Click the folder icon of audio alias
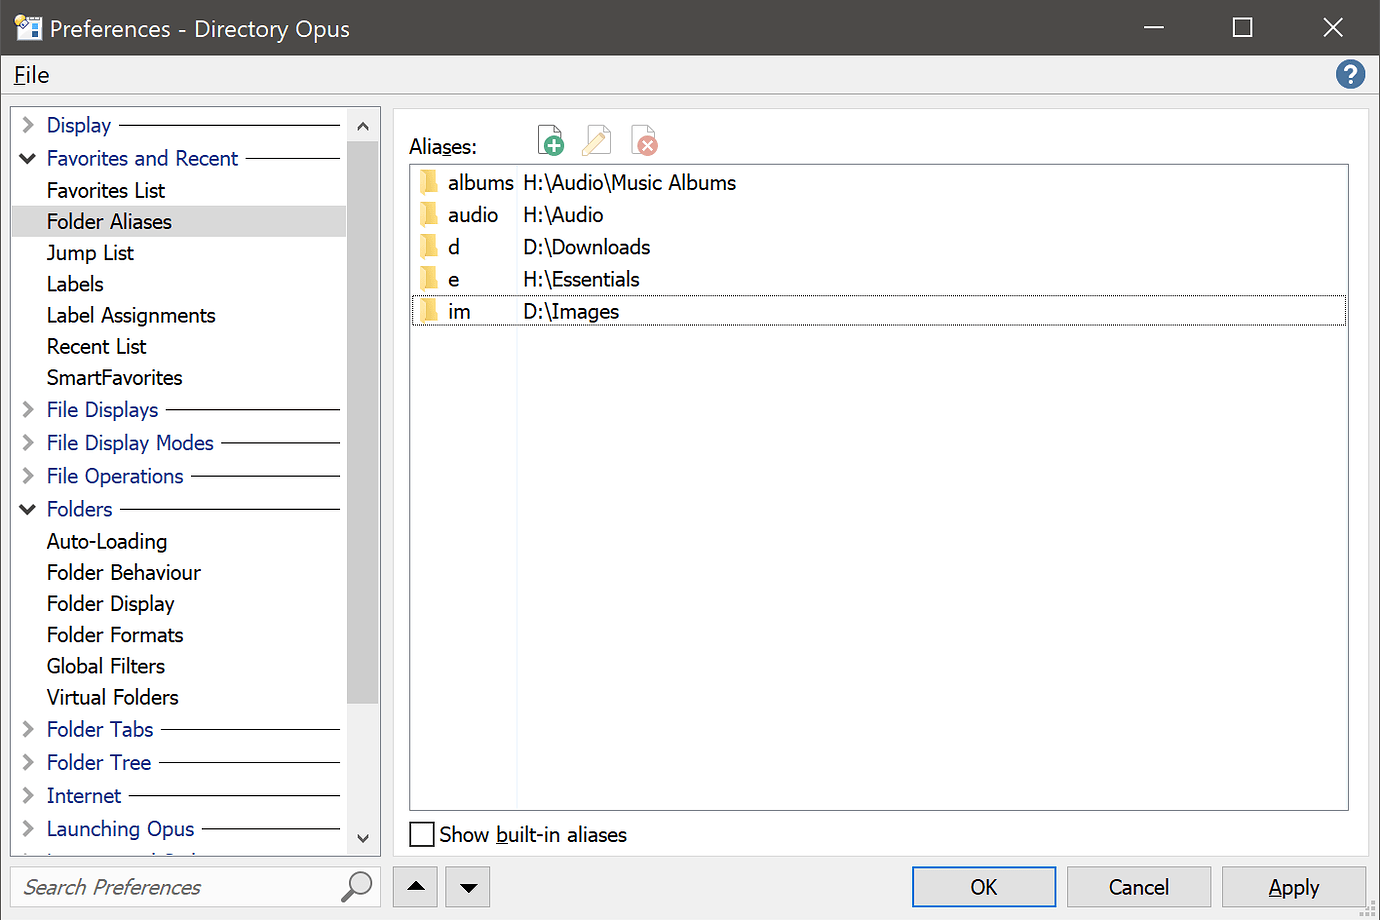The image size is (1380, 920). pyautogui.click(x=429, y=214)
